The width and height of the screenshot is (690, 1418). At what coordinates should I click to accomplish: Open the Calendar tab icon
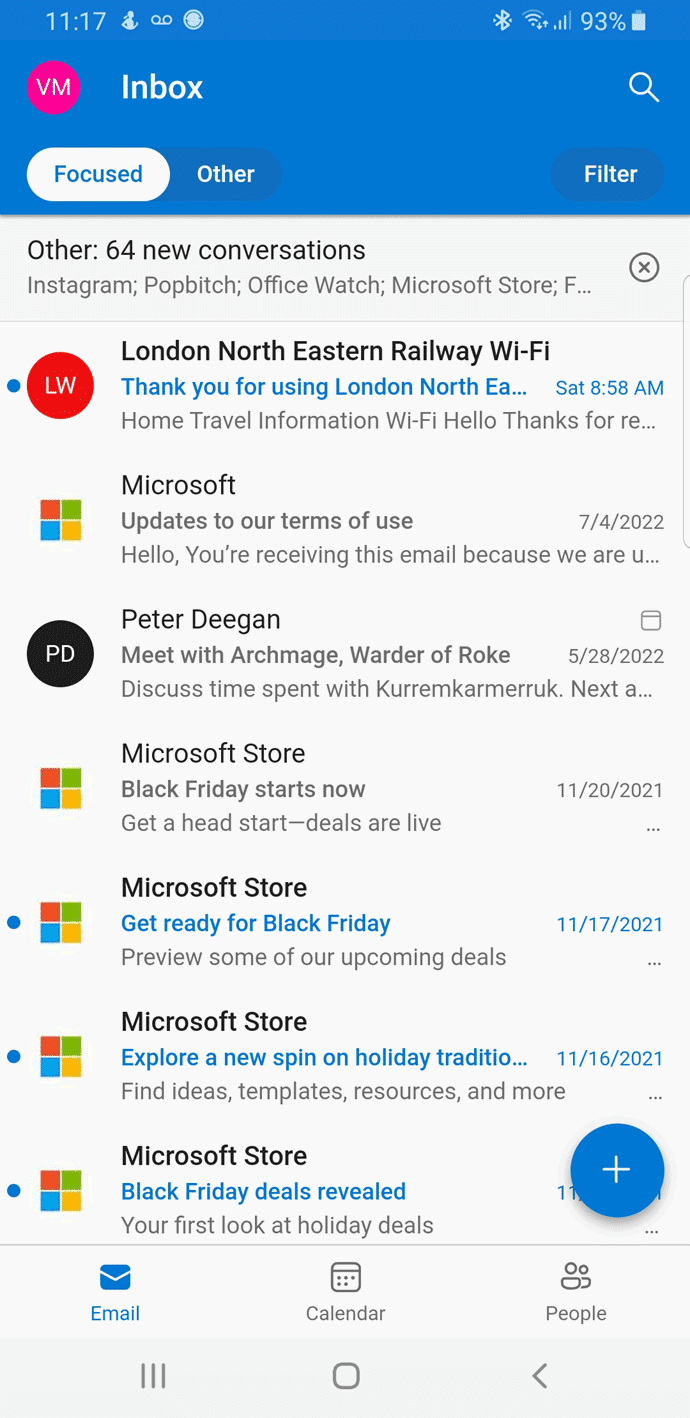pos(345,1277)
